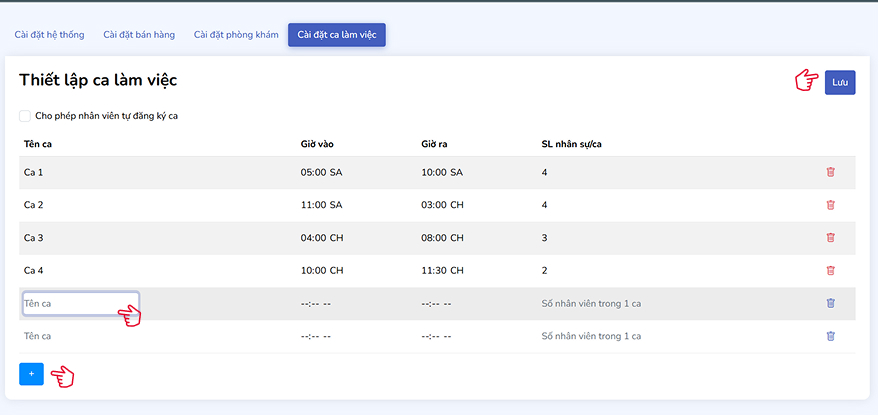Focus the highlighted 'Tên ca' input field
Screen dimensions: 879x416
(79, 303)
